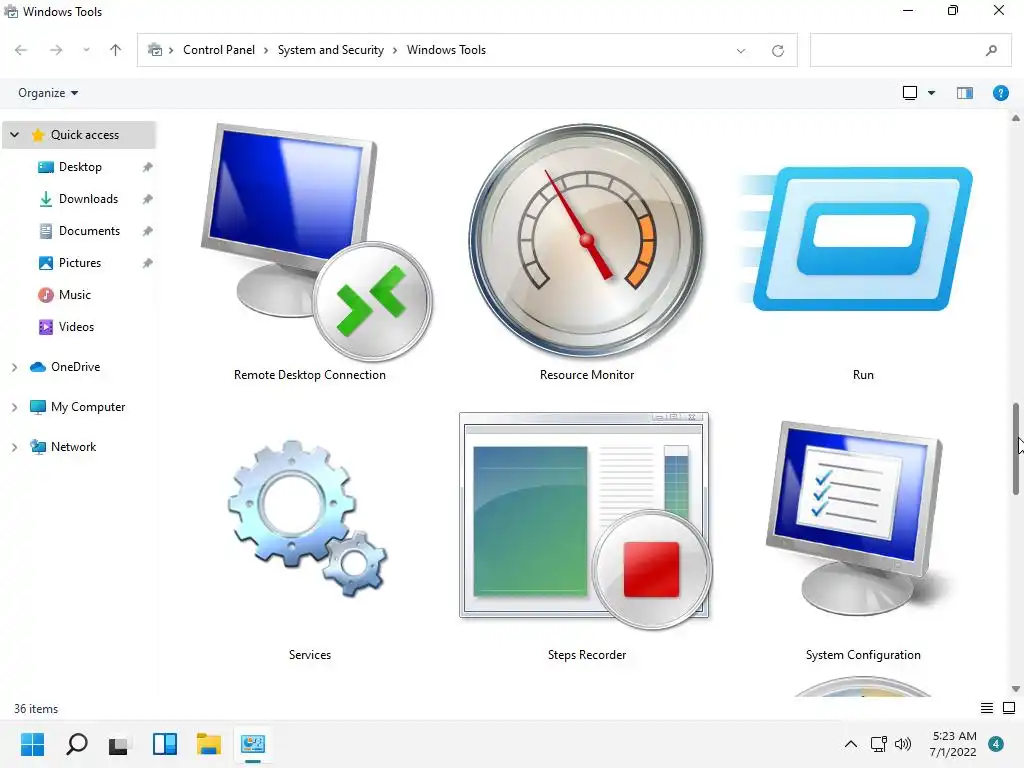
Task: Collapse the Quick access tree
Action: (14, 135)
